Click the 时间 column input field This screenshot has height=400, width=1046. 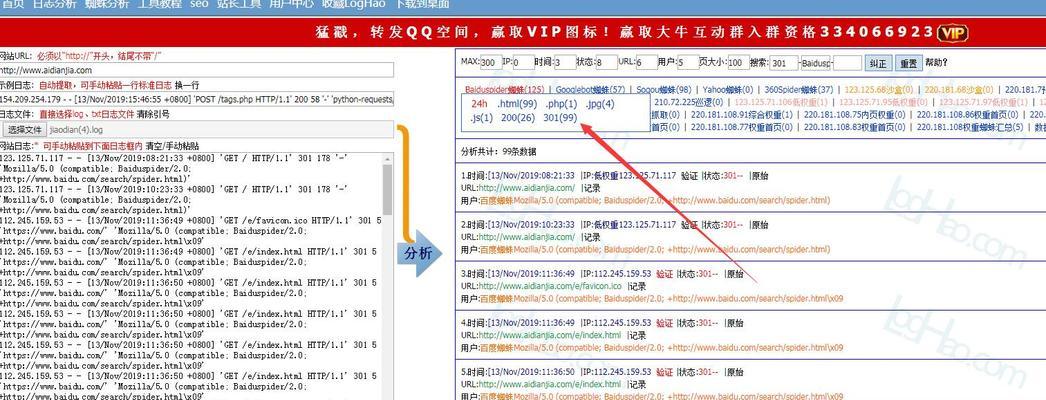(565, 63)
